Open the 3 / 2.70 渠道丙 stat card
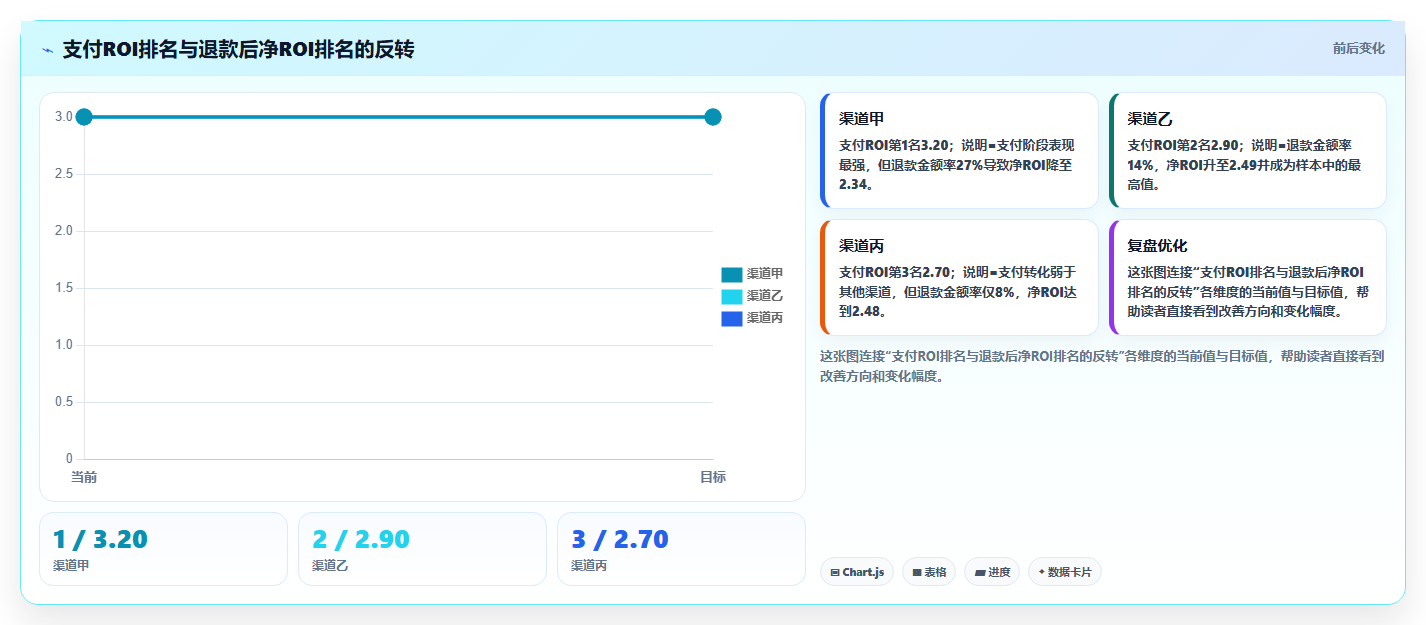Image resolution: width=1426 pixels, height=625 pixels. click(681, 549)
